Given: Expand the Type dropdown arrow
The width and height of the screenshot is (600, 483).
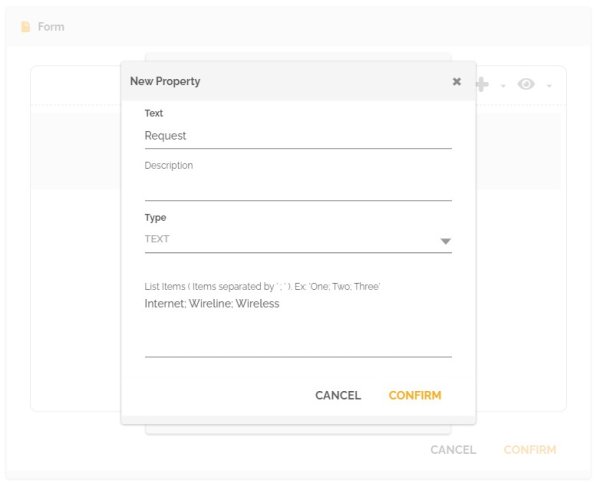Looking at the screenshot, I should [445, 241].
